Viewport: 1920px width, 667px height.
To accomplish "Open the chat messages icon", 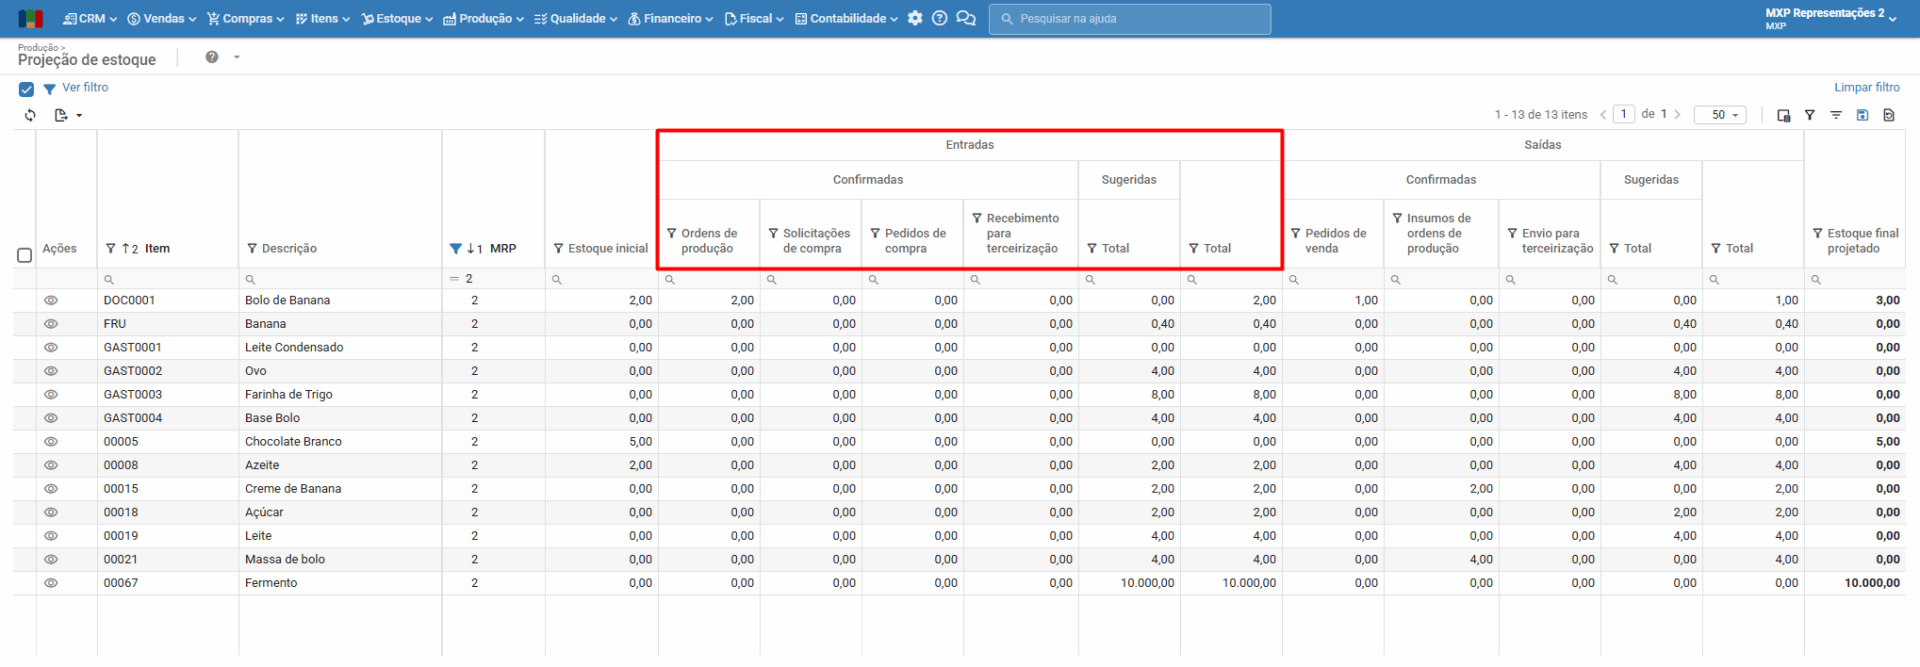I will (966, 18).
